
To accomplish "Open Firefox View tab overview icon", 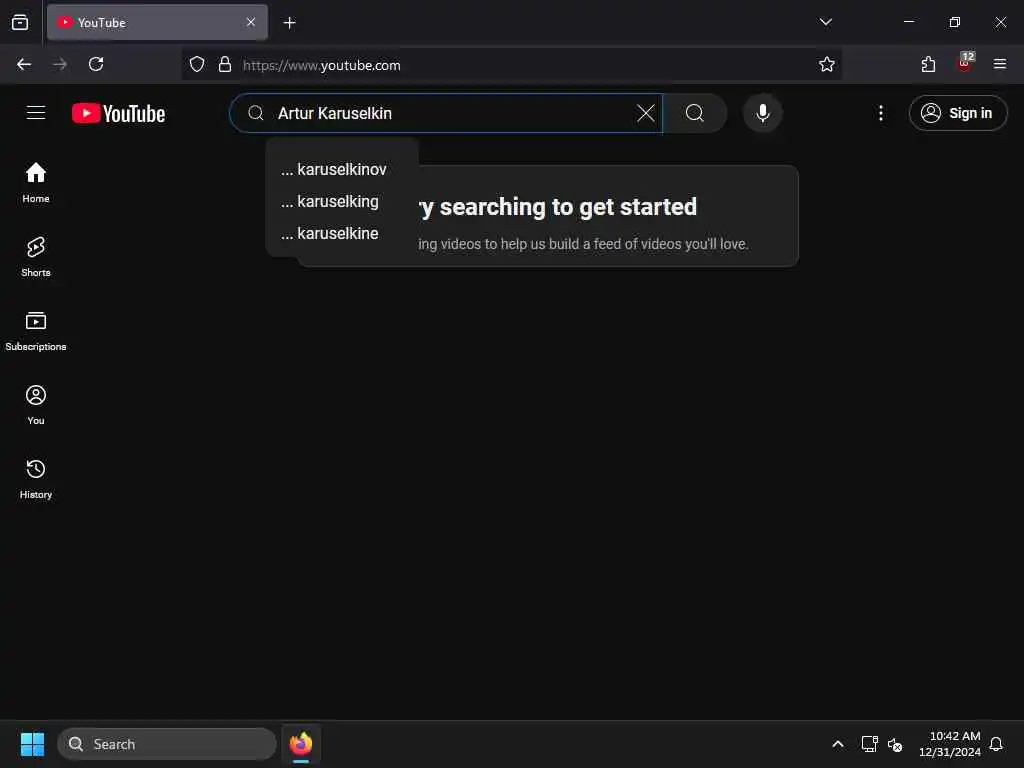I will [x=20, y=22].
